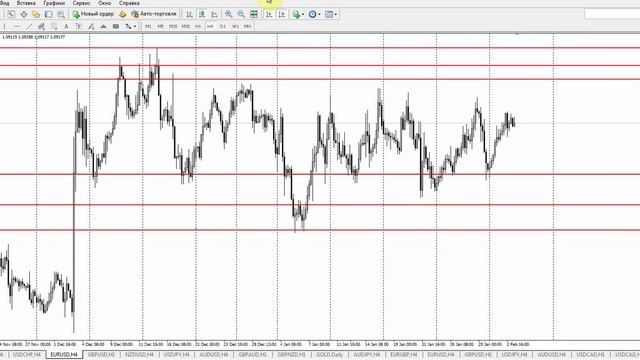Open the chart templates icon
Screen dimensions: 640x360
[329, 14]
